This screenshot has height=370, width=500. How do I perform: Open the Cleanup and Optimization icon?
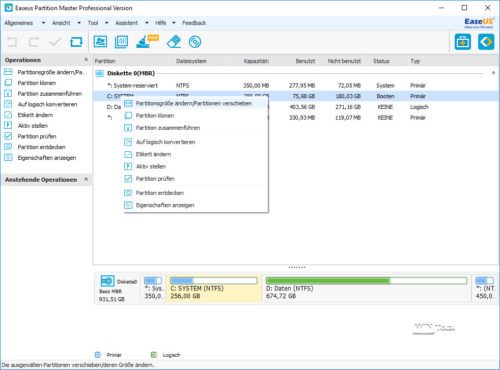[147, 41]
